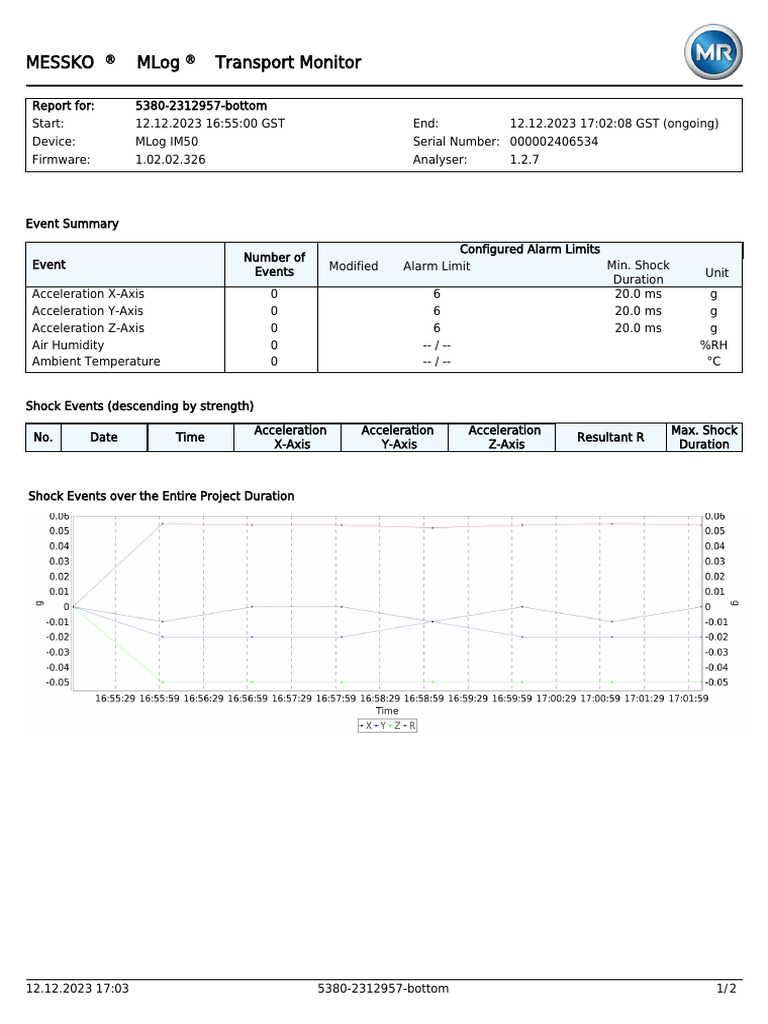Click the chart legend entry 'Z'
This screenshot has width=768, height=1024.
395,726
